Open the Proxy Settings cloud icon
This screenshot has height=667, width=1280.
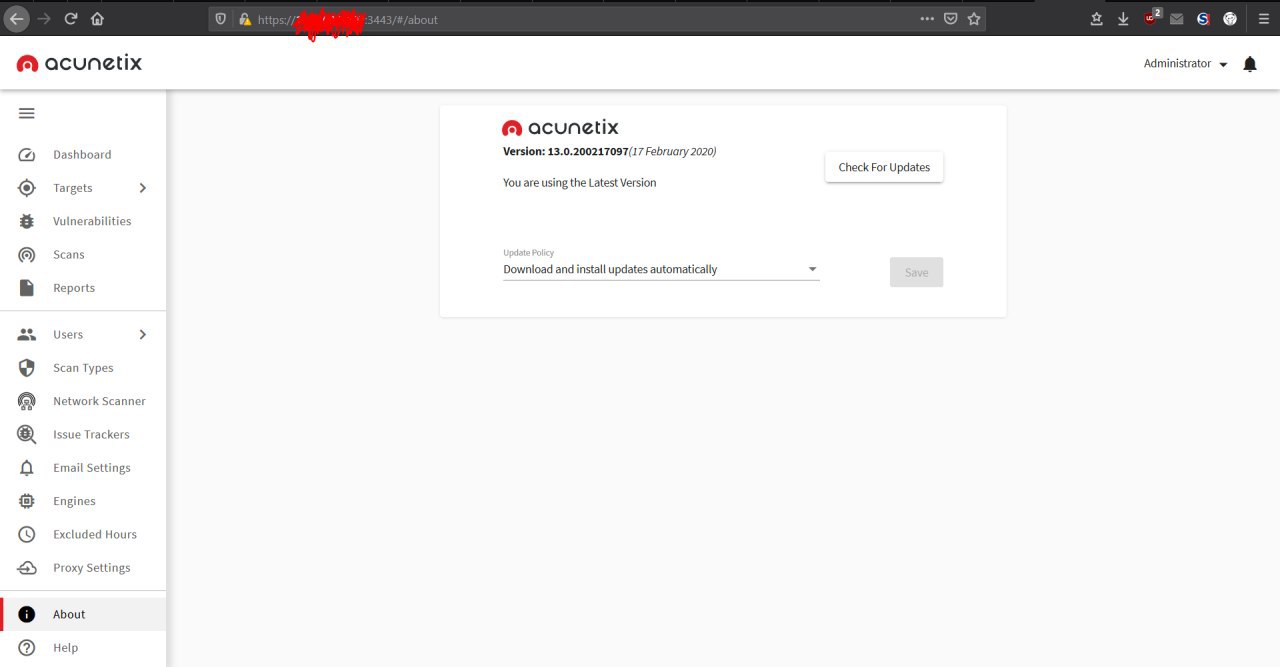[27, 568]
